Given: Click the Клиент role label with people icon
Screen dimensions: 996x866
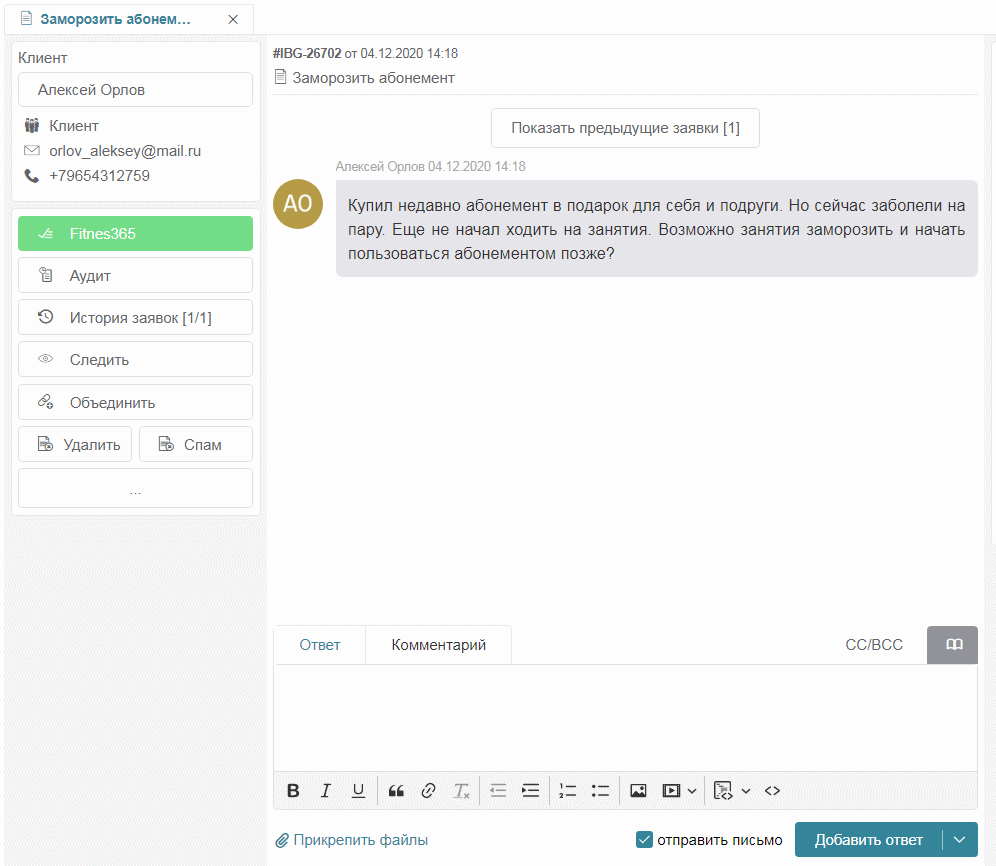Looking at the screenshot, I should pos(62,126).
